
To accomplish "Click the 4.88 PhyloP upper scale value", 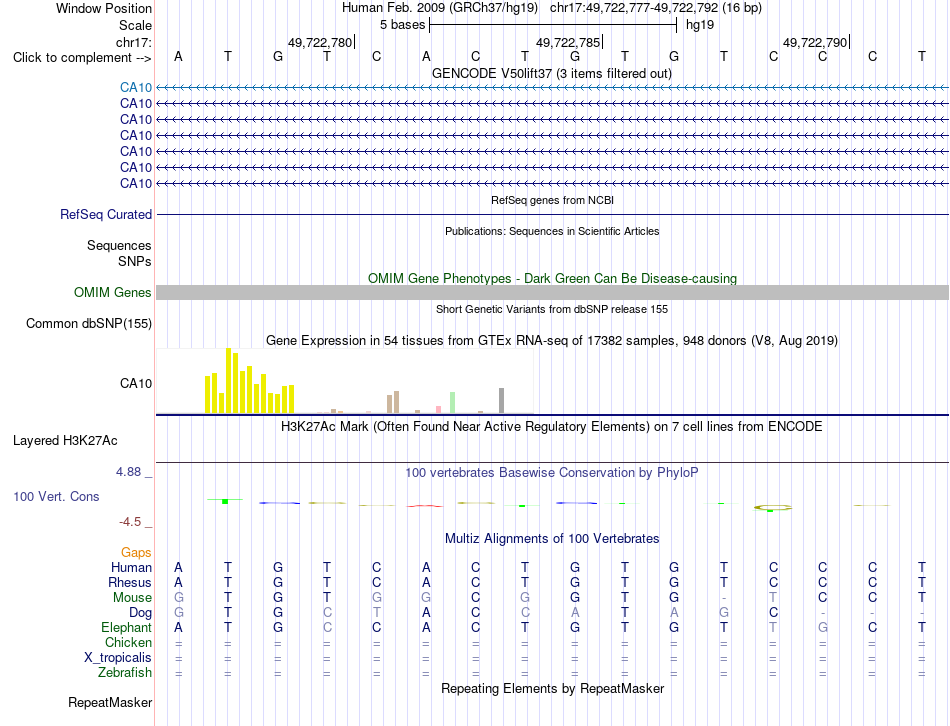I will (128, 471).
